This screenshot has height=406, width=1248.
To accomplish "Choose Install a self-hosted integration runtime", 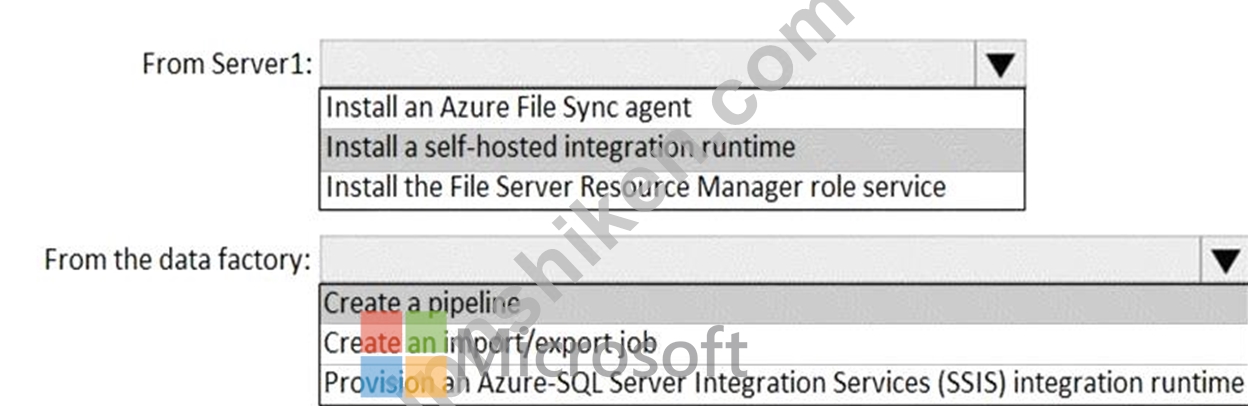I will click(672, 147).
